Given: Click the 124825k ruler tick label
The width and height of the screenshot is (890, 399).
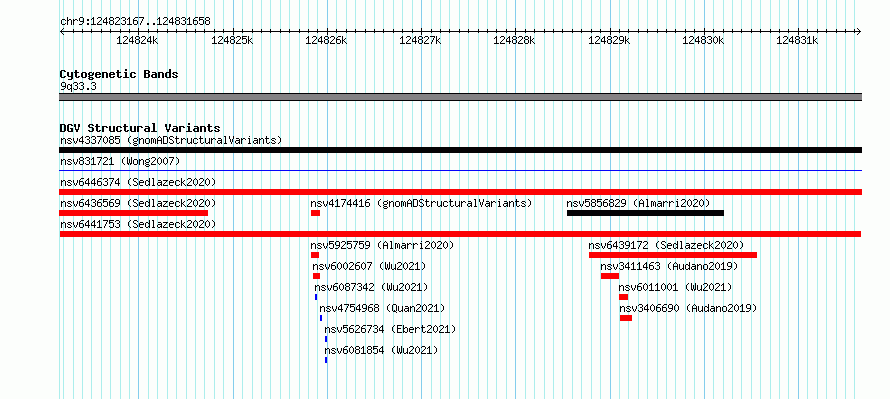Looking at the screenshot, I should pos(232,40).
